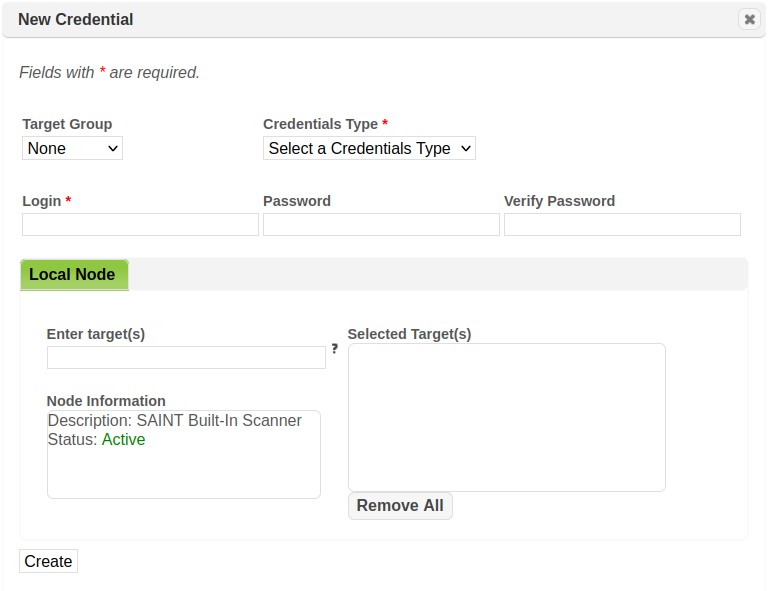Click the Credentials Type label
Image resolution: width=768 pixels, height=591 pixels.
pyautogui.click(x=320, y=124)
